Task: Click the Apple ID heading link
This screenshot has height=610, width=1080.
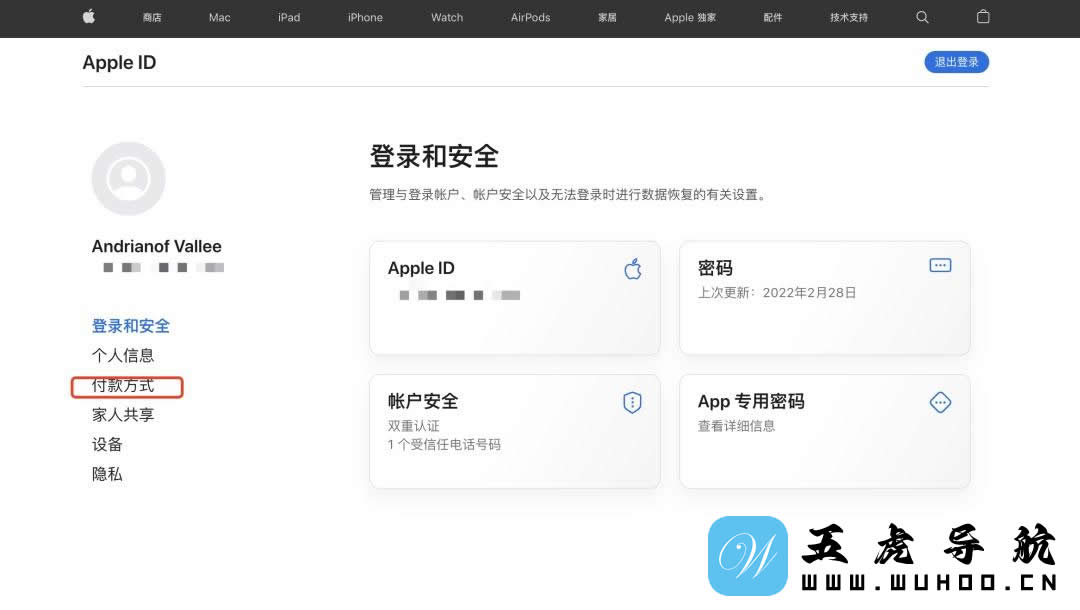Action: 119,62
